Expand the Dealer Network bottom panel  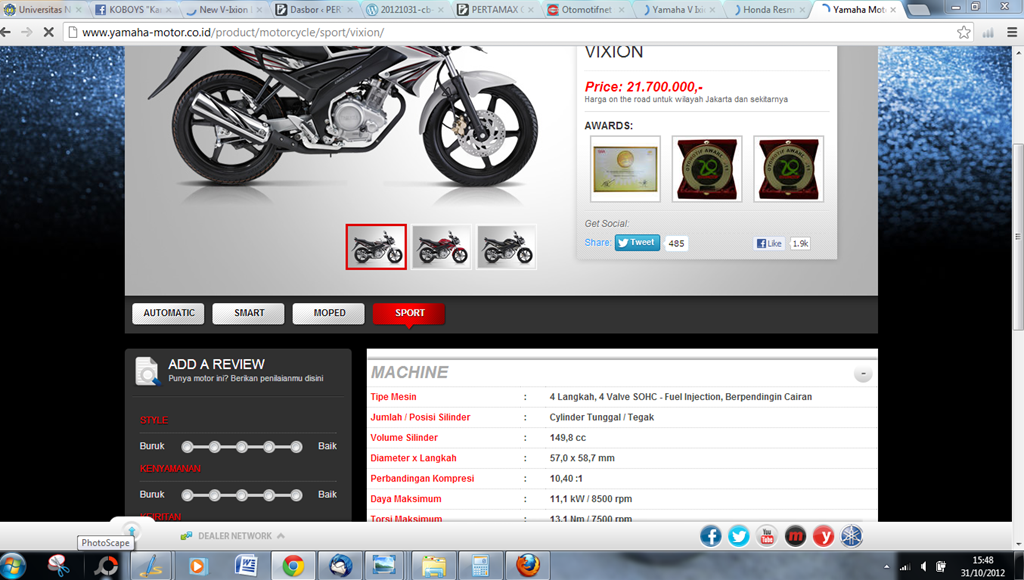[x=235, y=536]
